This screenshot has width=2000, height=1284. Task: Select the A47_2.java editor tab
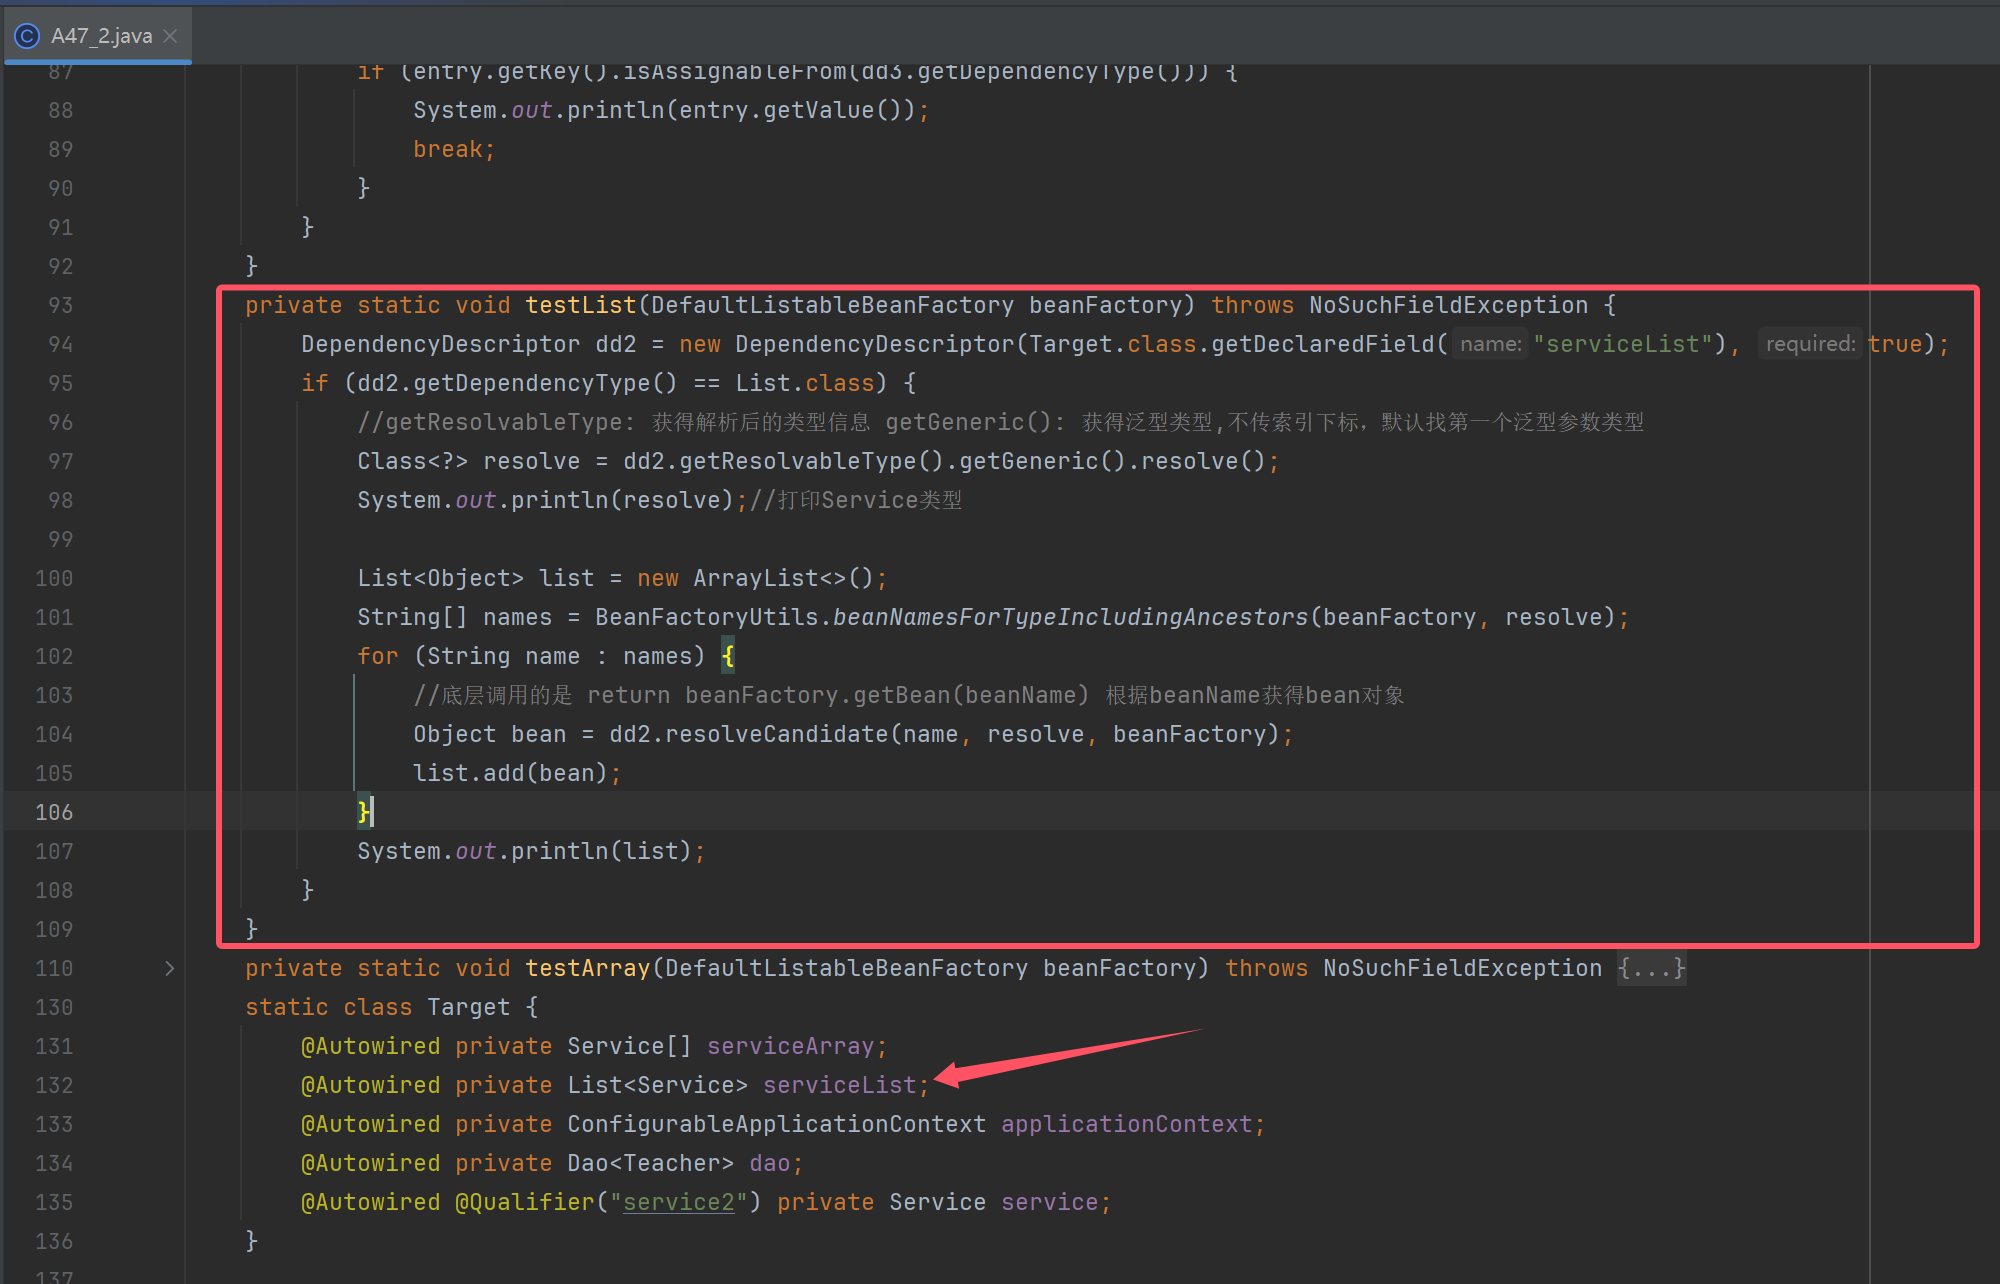98,36
